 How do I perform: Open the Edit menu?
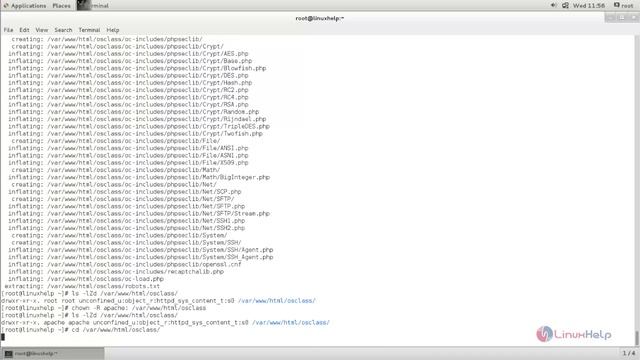click(x=24, y=30)
